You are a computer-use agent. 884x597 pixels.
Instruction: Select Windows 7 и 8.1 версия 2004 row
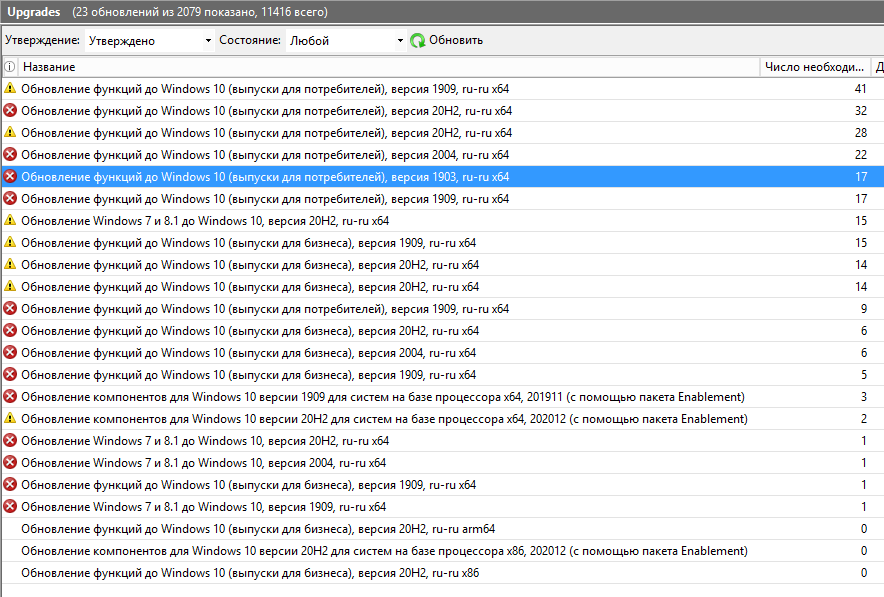(x=442, y=463)
